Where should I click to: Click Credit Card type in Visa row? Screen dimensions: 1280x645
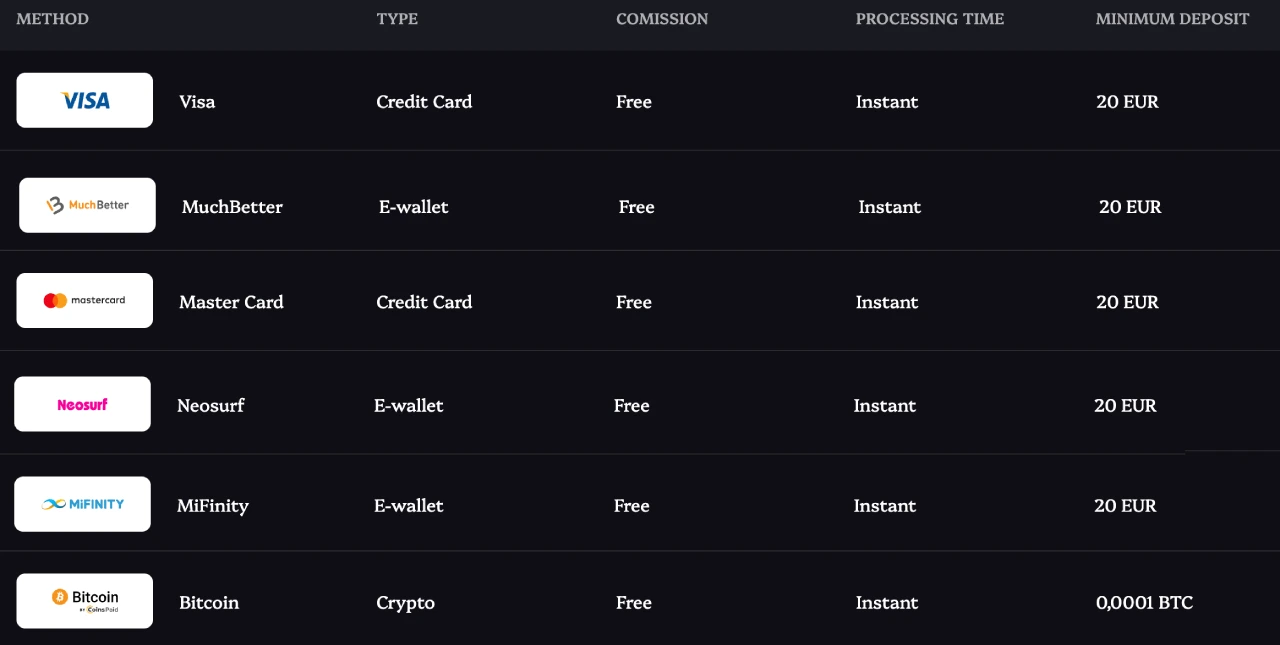click(424, 102)
